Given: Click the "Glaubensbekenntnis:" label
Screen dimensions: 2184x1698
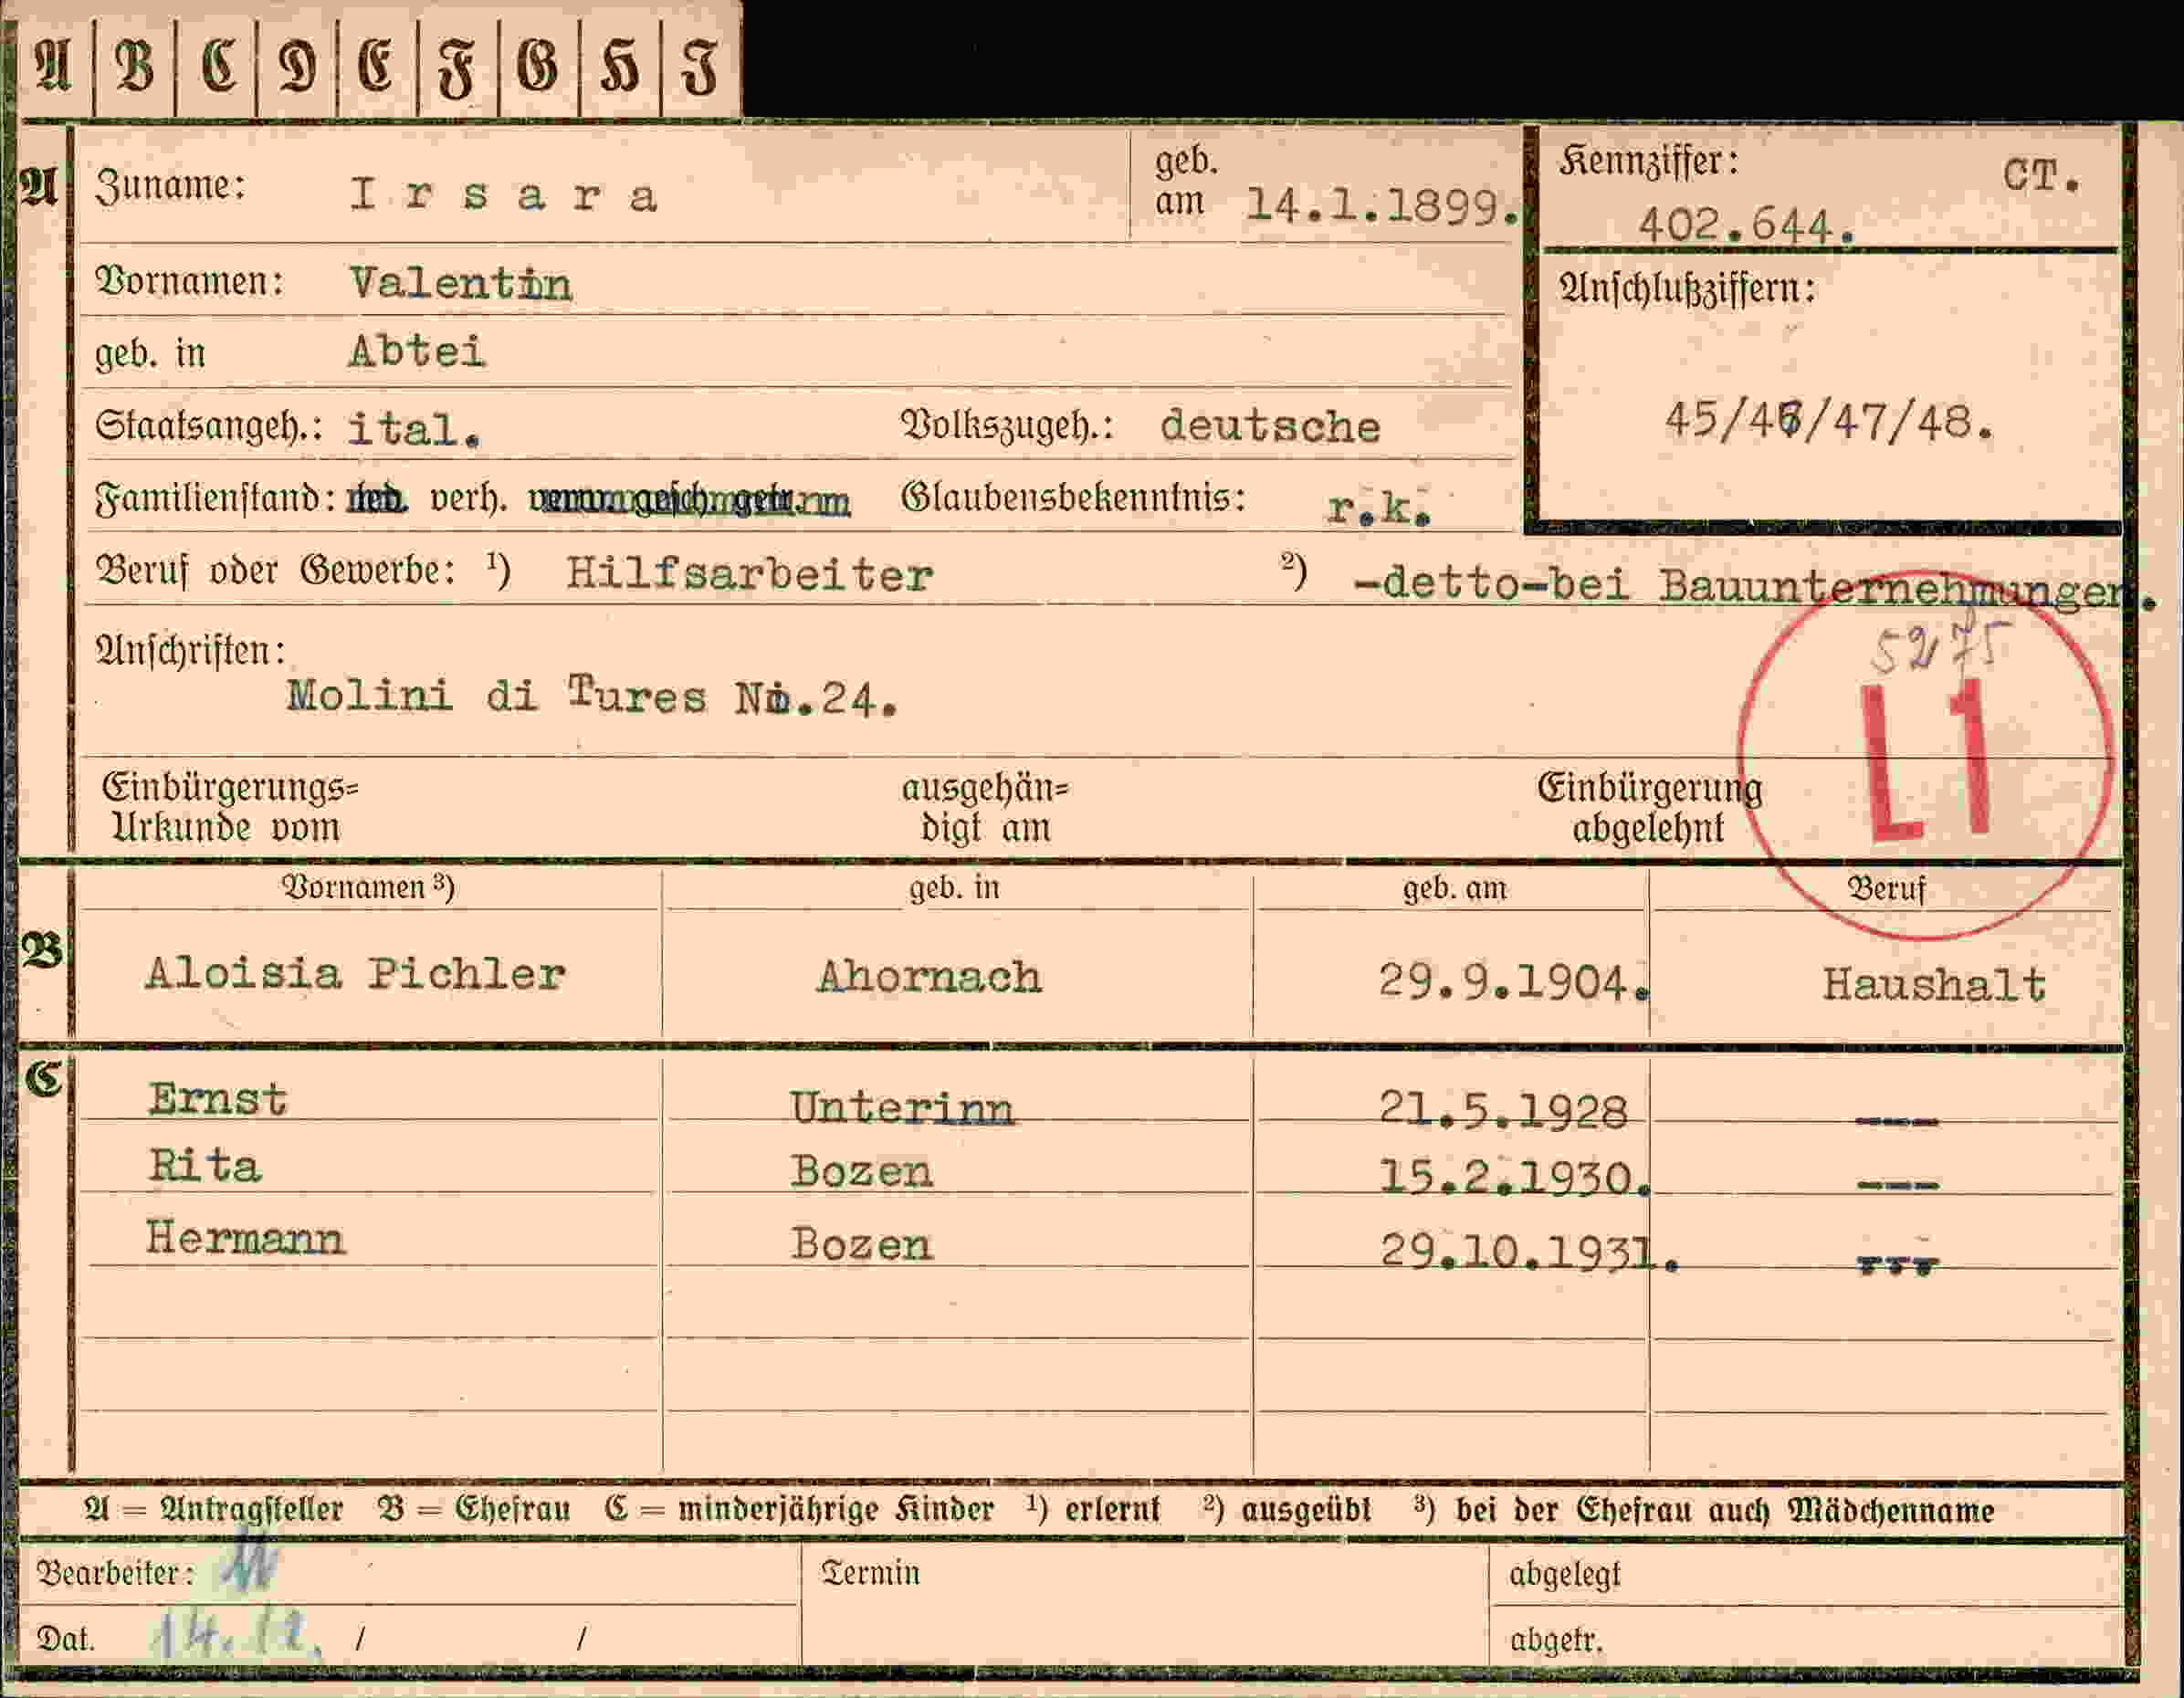Looking at the screenshot, I should 1074,497.
